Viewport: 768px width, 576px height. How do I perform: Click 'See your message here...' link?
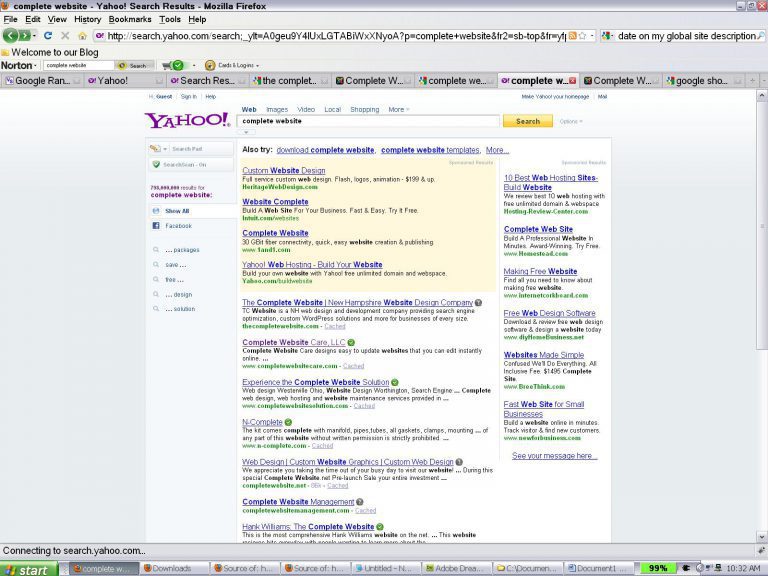tap(554, 456)
